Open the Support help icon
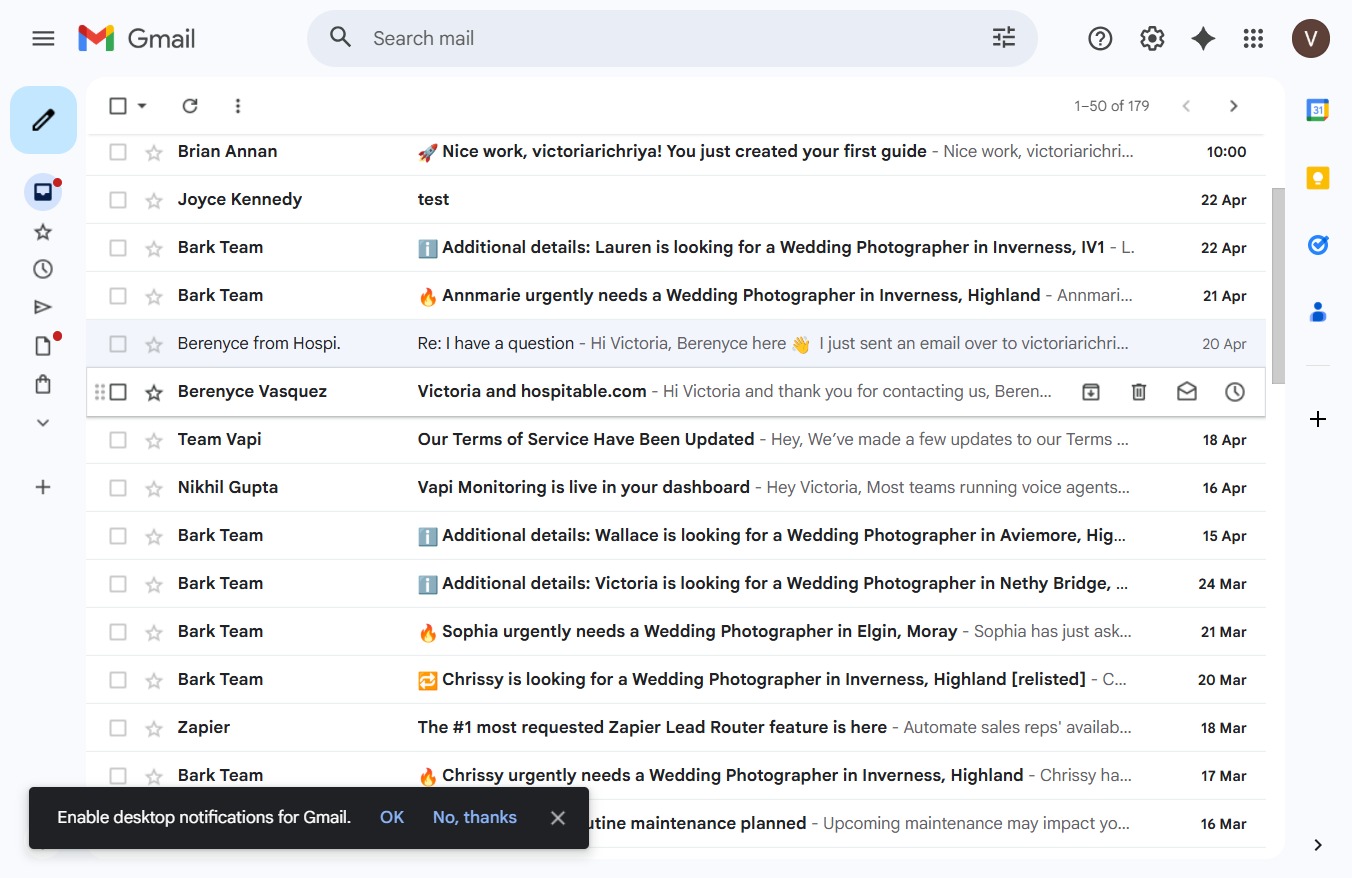The height and width of the screenshot is (878, 1352). click(1100, 38)
